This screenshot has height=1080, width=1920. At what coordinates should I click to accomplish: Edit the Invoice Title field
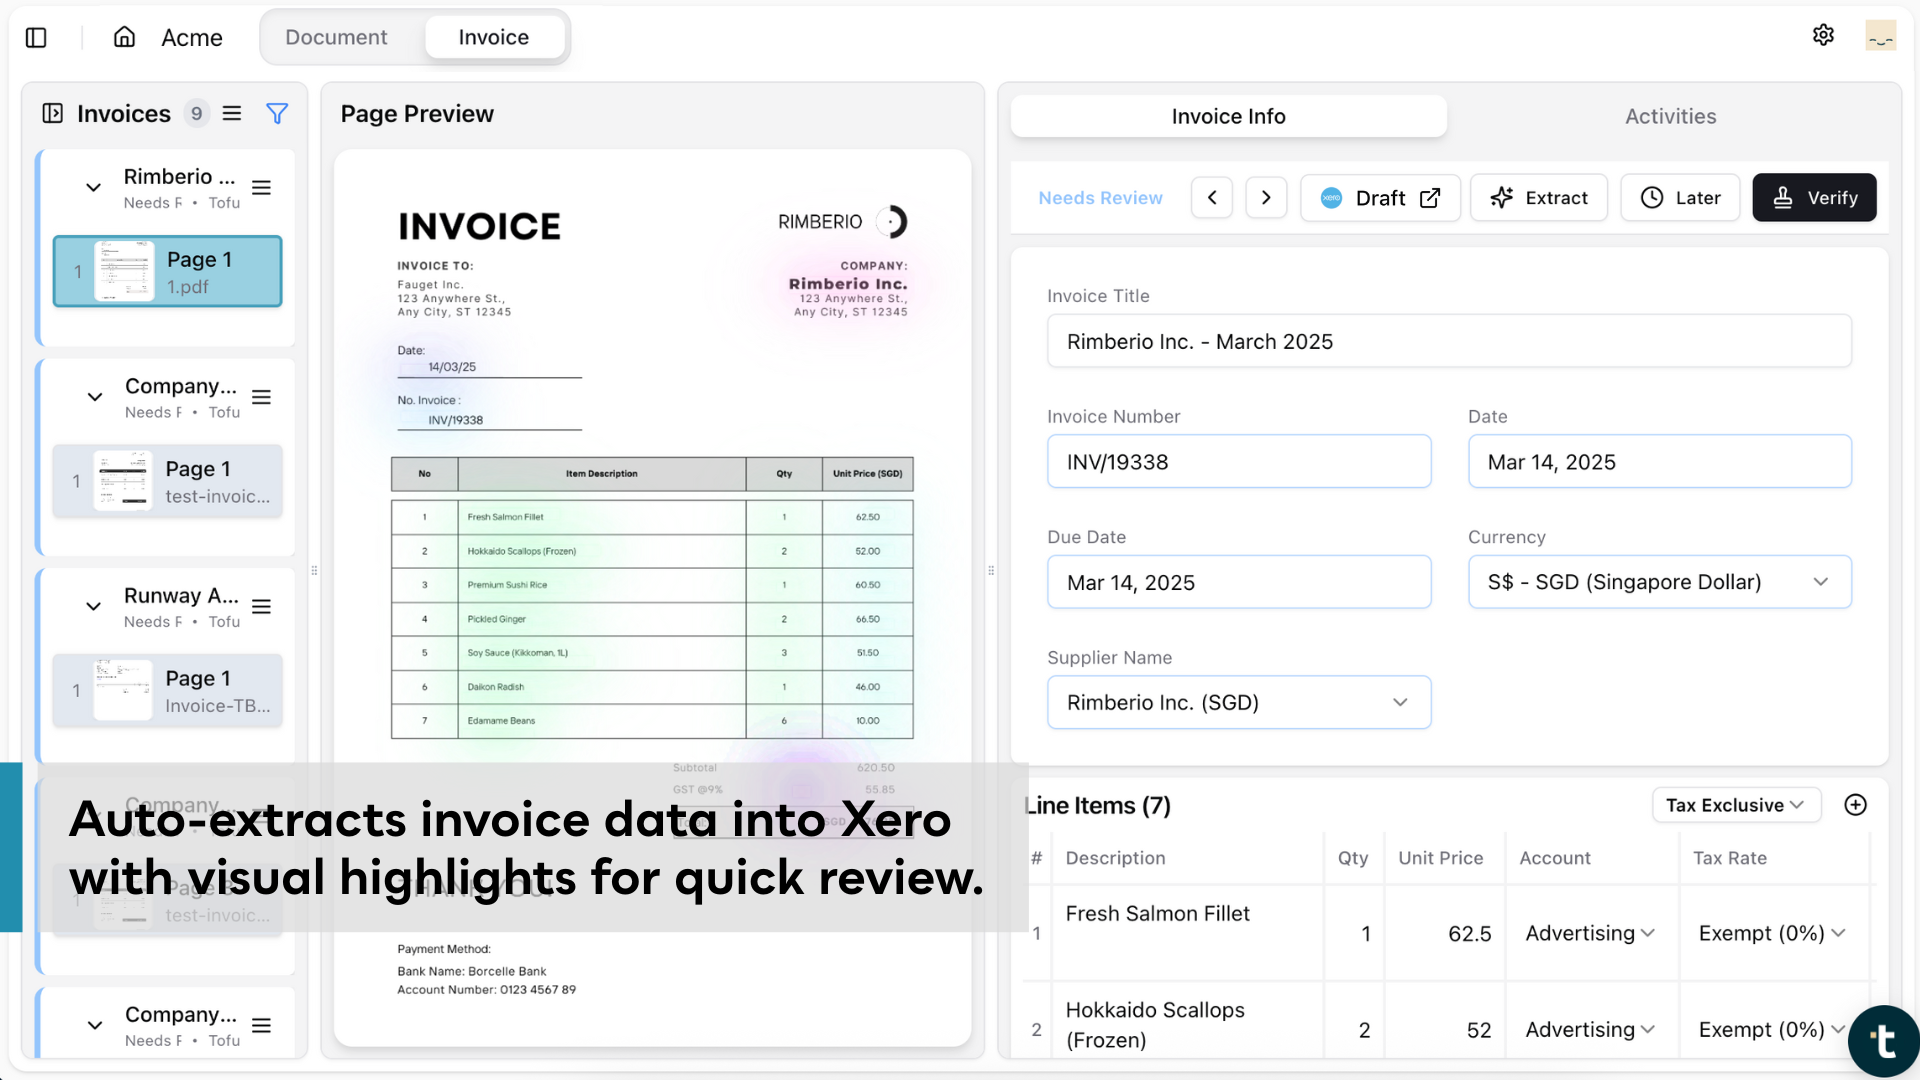tap(1449, 341)
